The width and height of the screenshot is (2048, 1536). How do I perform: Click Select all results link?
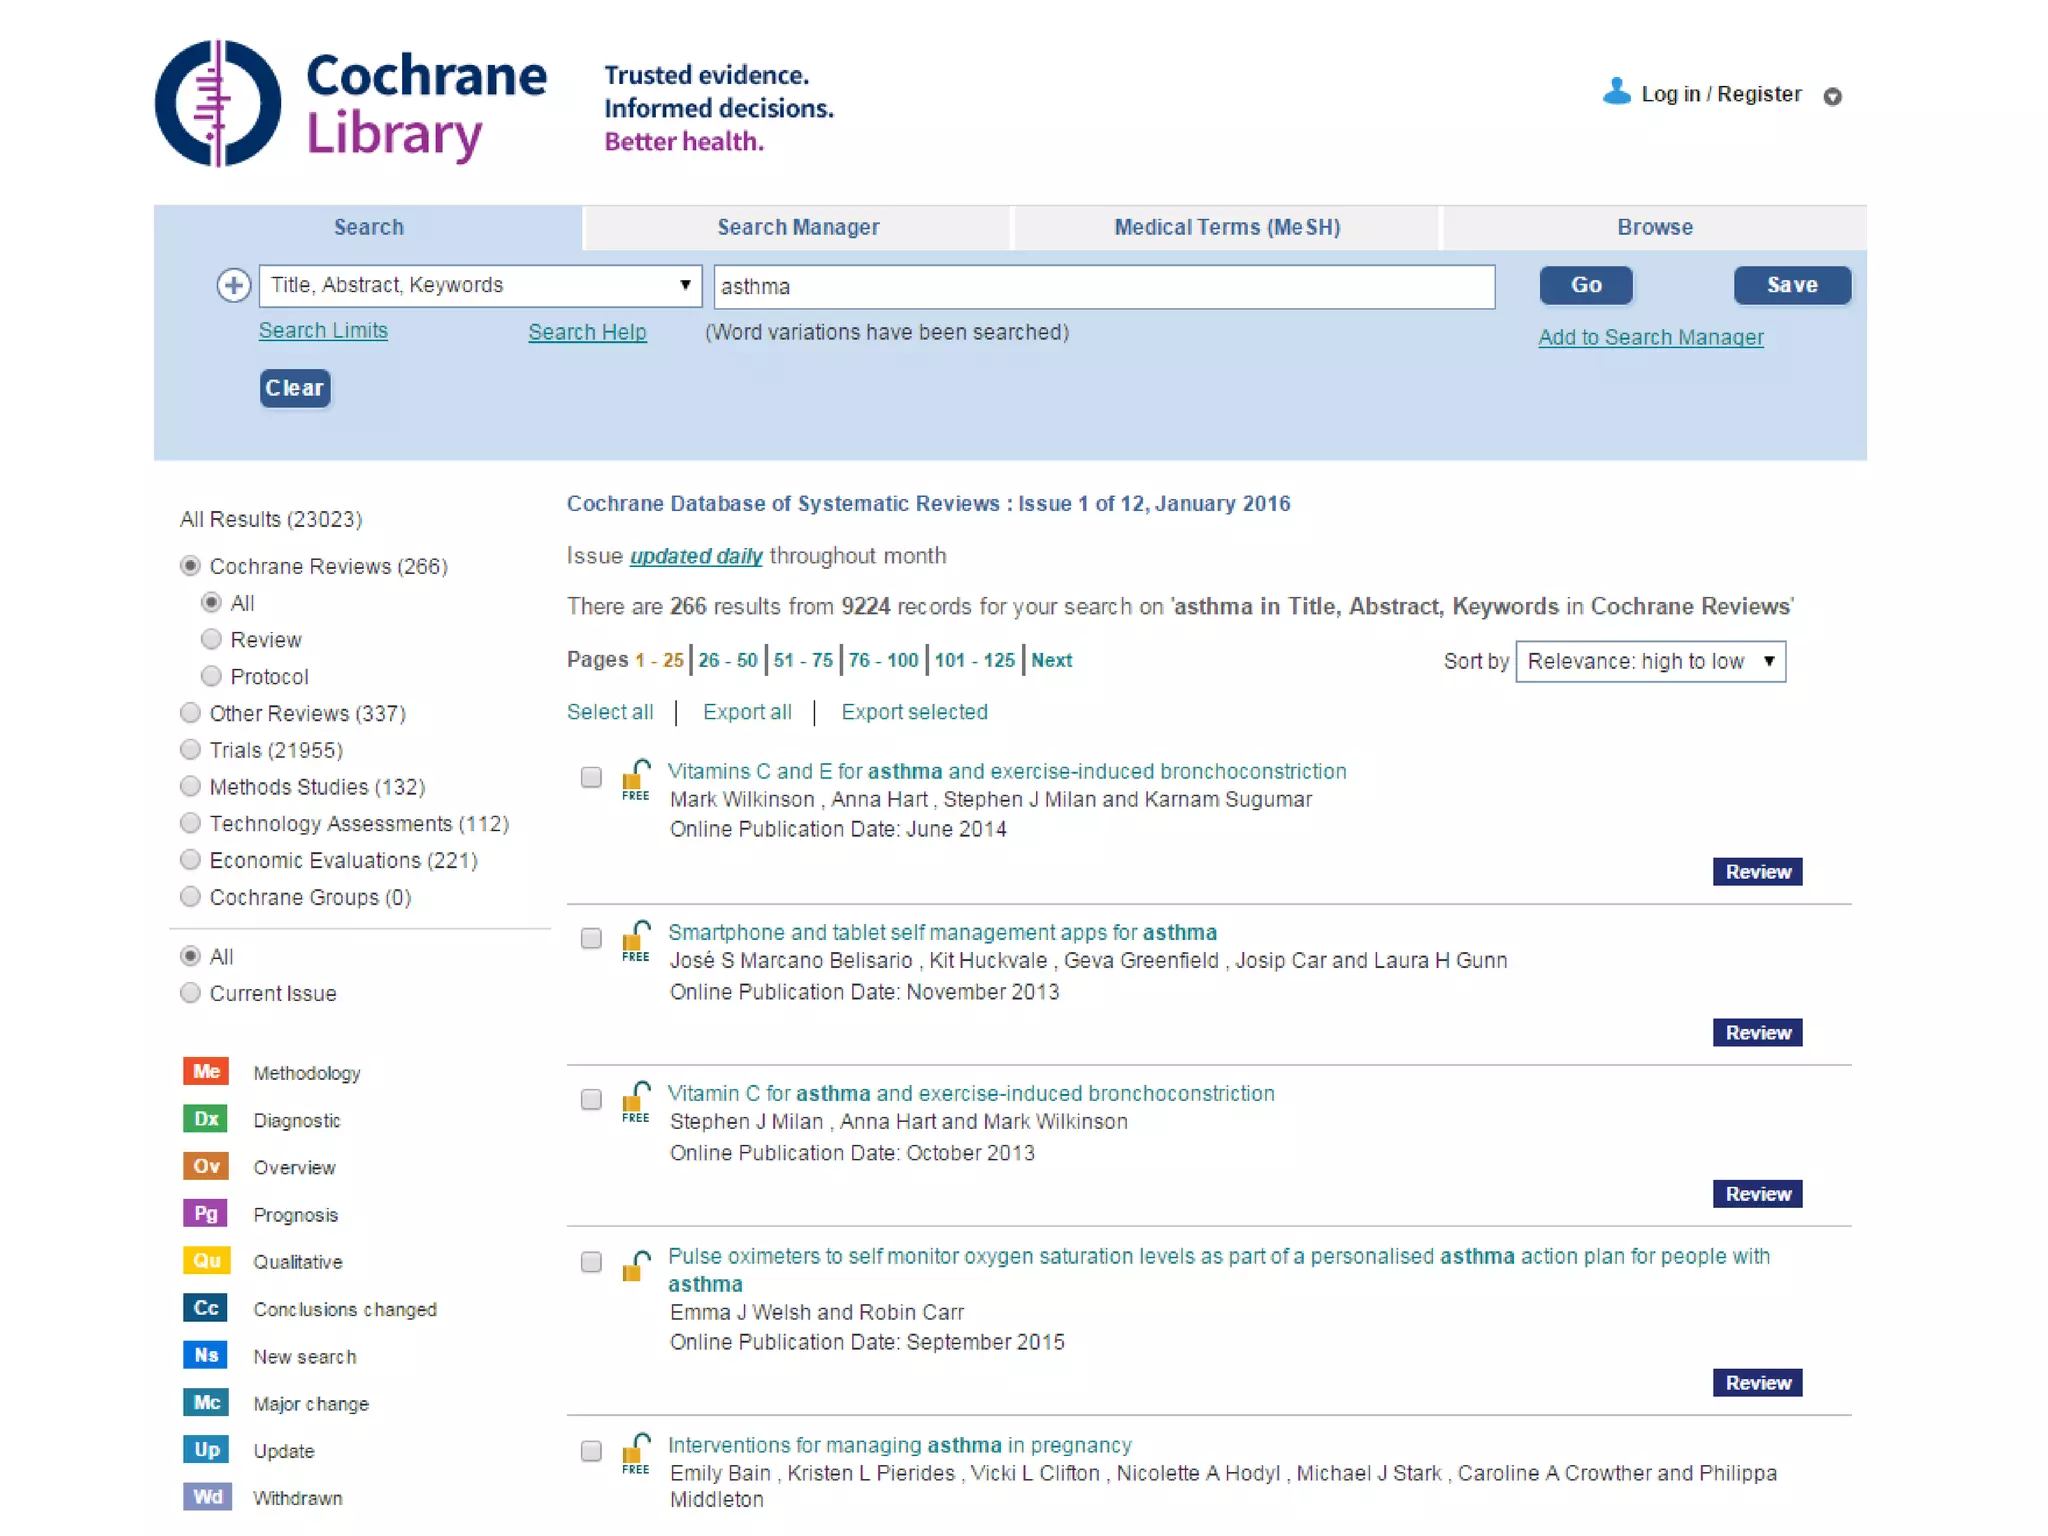tap(610, 712)
